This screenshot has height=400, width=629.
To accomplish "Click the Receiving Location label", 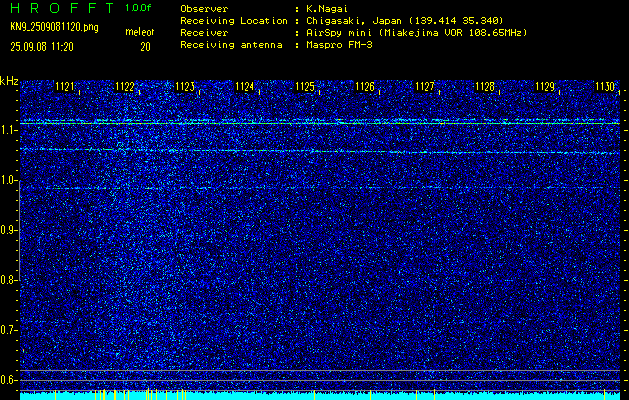I will pos(234,21).
